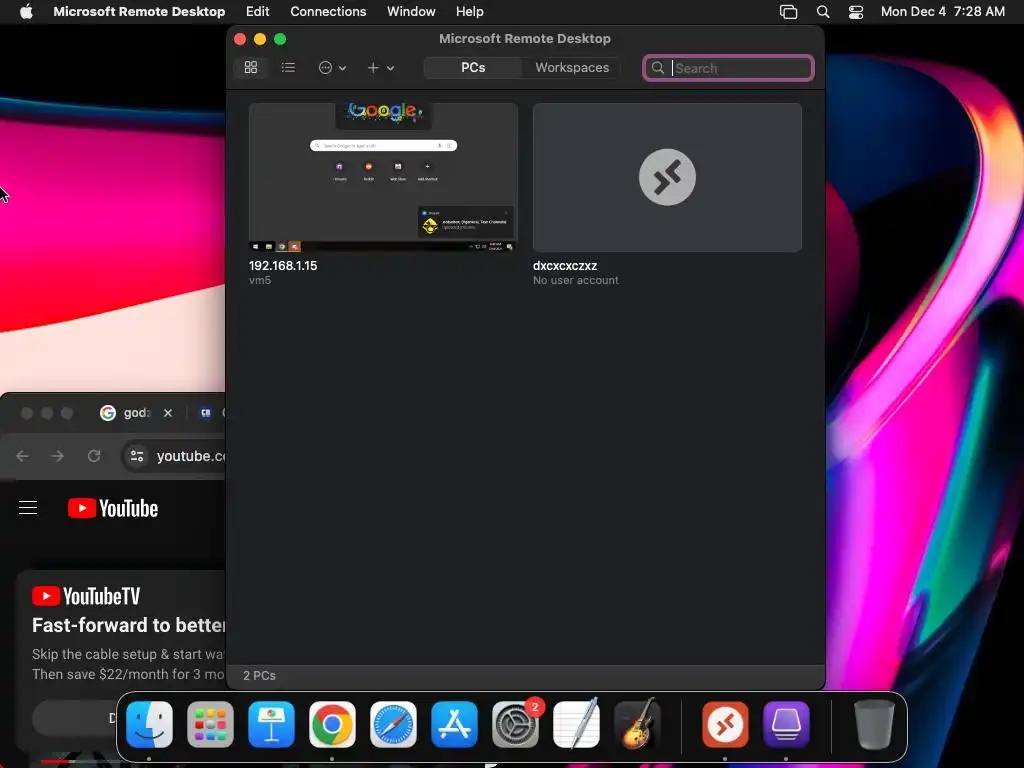Viewport: 1024px width, 768px height.
Task: Select the PCs tab
Action: [473, 67]
